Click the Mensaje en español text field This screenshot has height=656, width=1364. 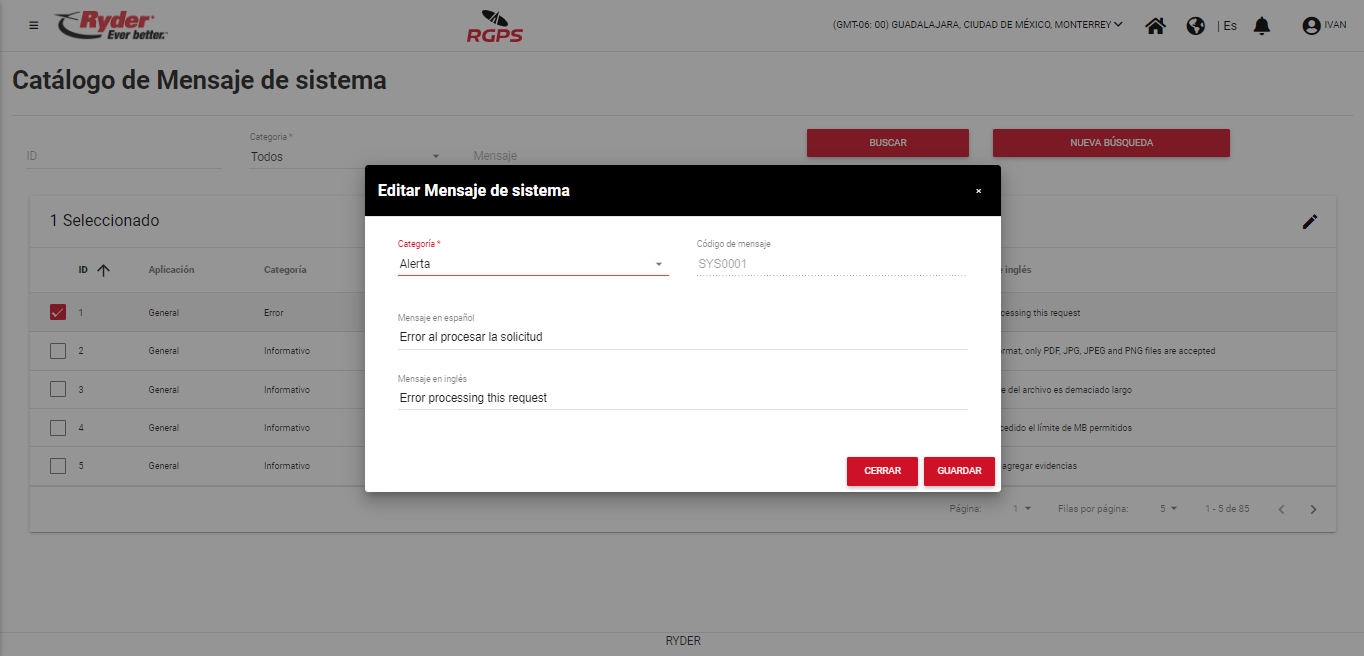tap(682, 337)
